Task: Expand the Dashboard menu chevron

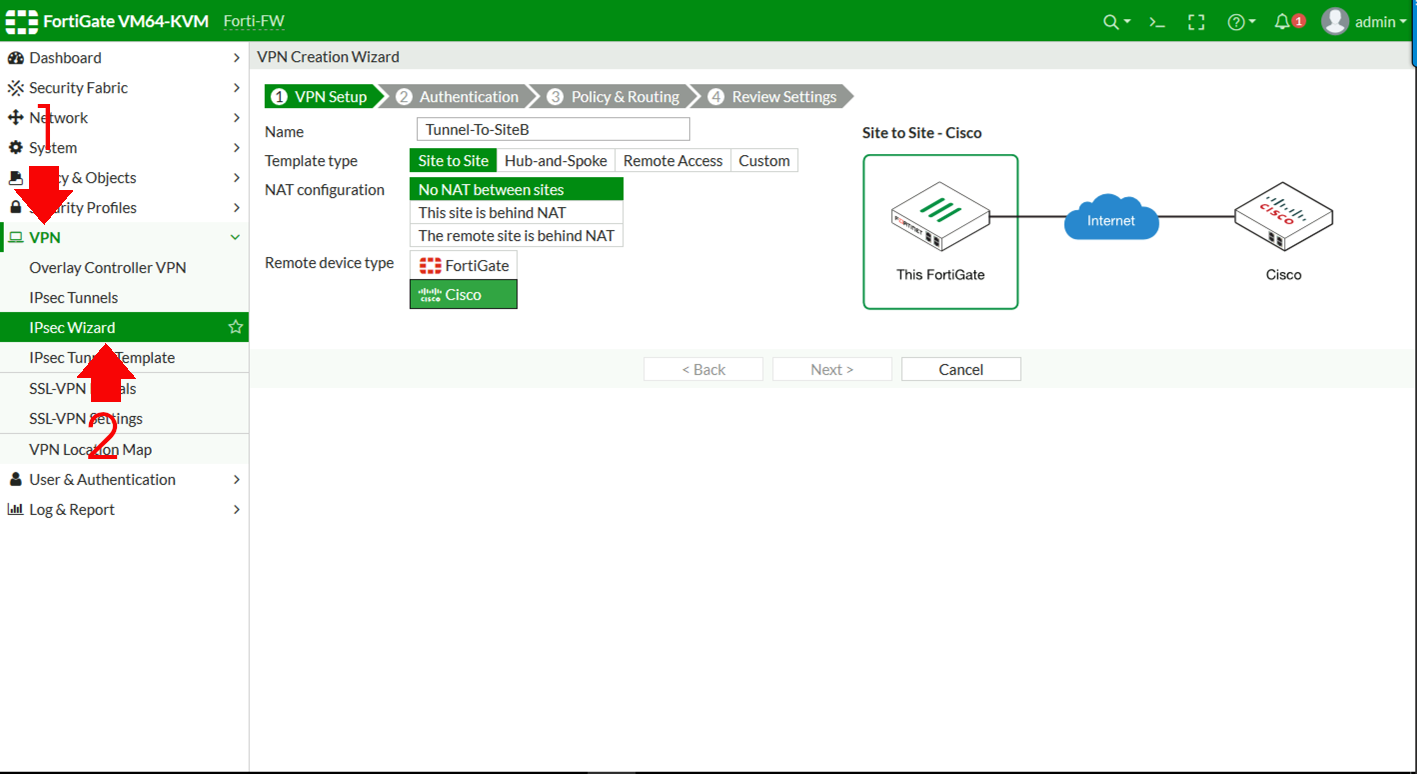Action: point(236,58)
